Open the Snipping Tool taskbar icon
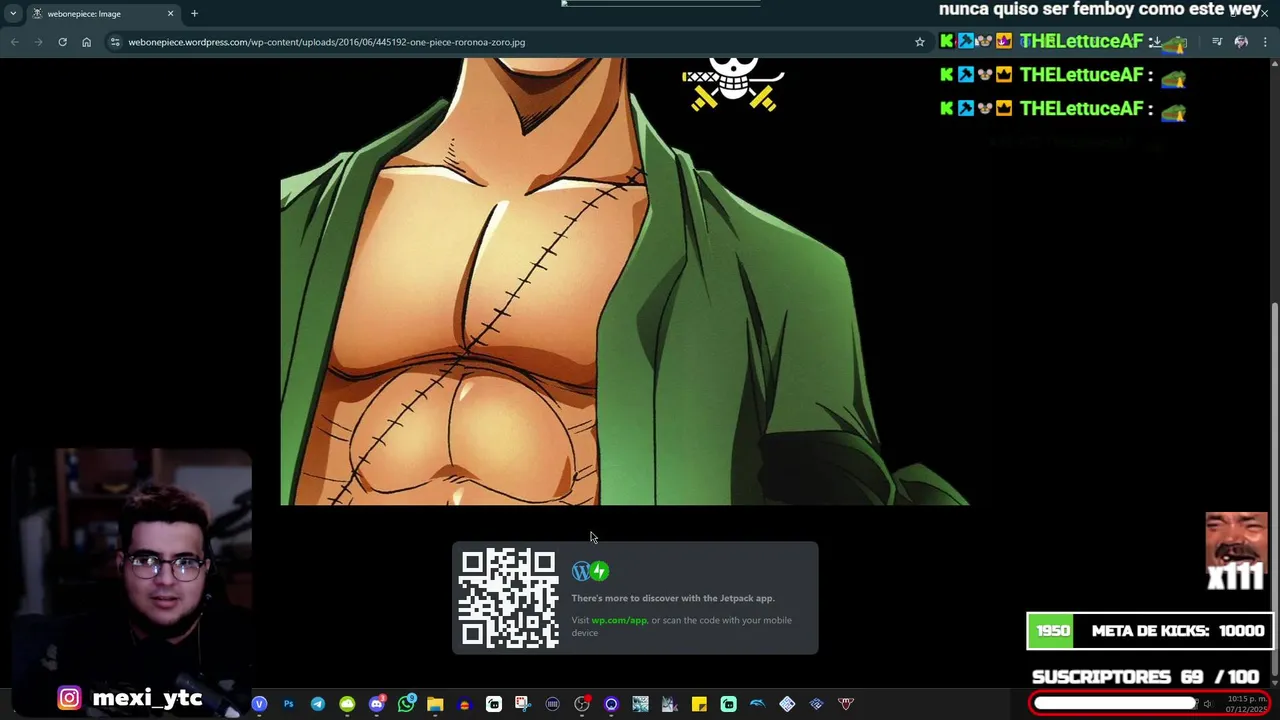The width and height of the screenshot is (1280, 720). pyautogui.click(x=523, y=704)
